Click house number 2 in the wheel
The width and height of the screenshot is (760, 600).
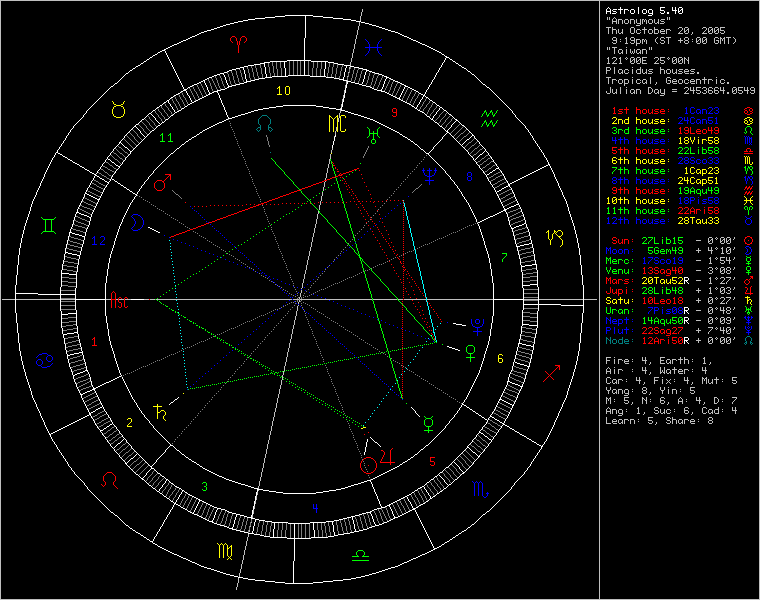click(x=129, y=423)
